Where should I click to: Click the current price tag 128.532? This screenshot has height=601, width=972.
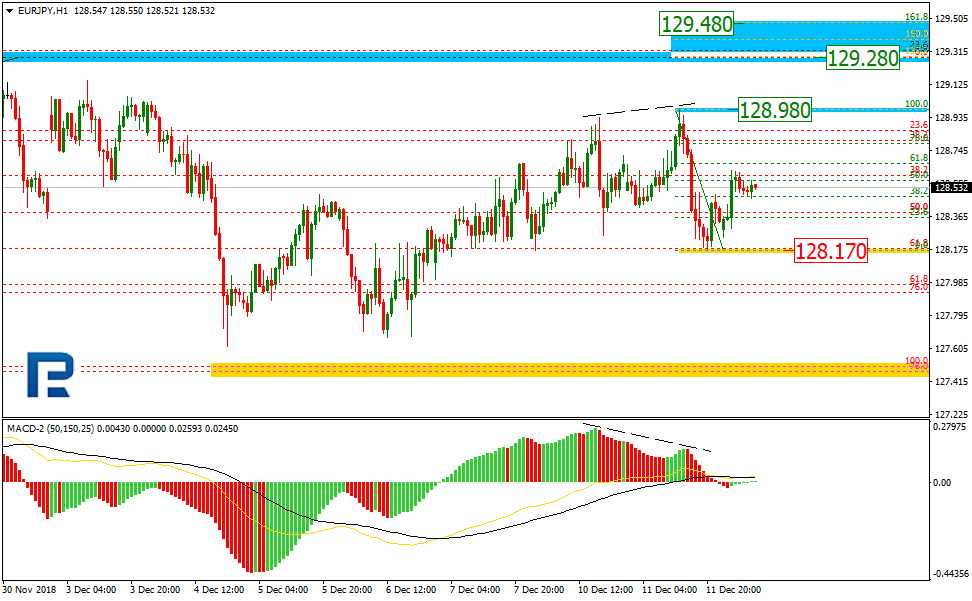click(951, 188)
